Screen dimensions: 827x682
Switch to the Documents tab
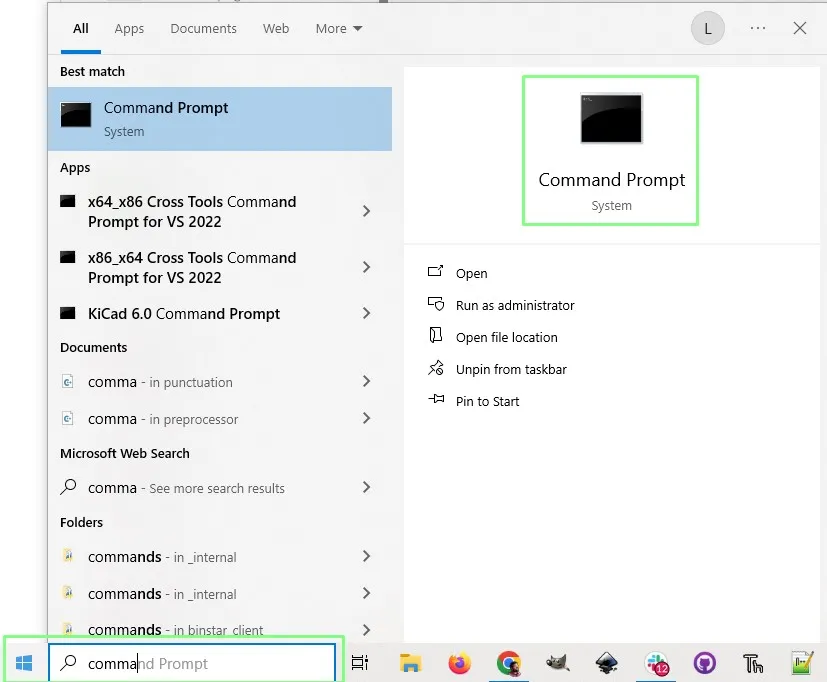(203, 28)
